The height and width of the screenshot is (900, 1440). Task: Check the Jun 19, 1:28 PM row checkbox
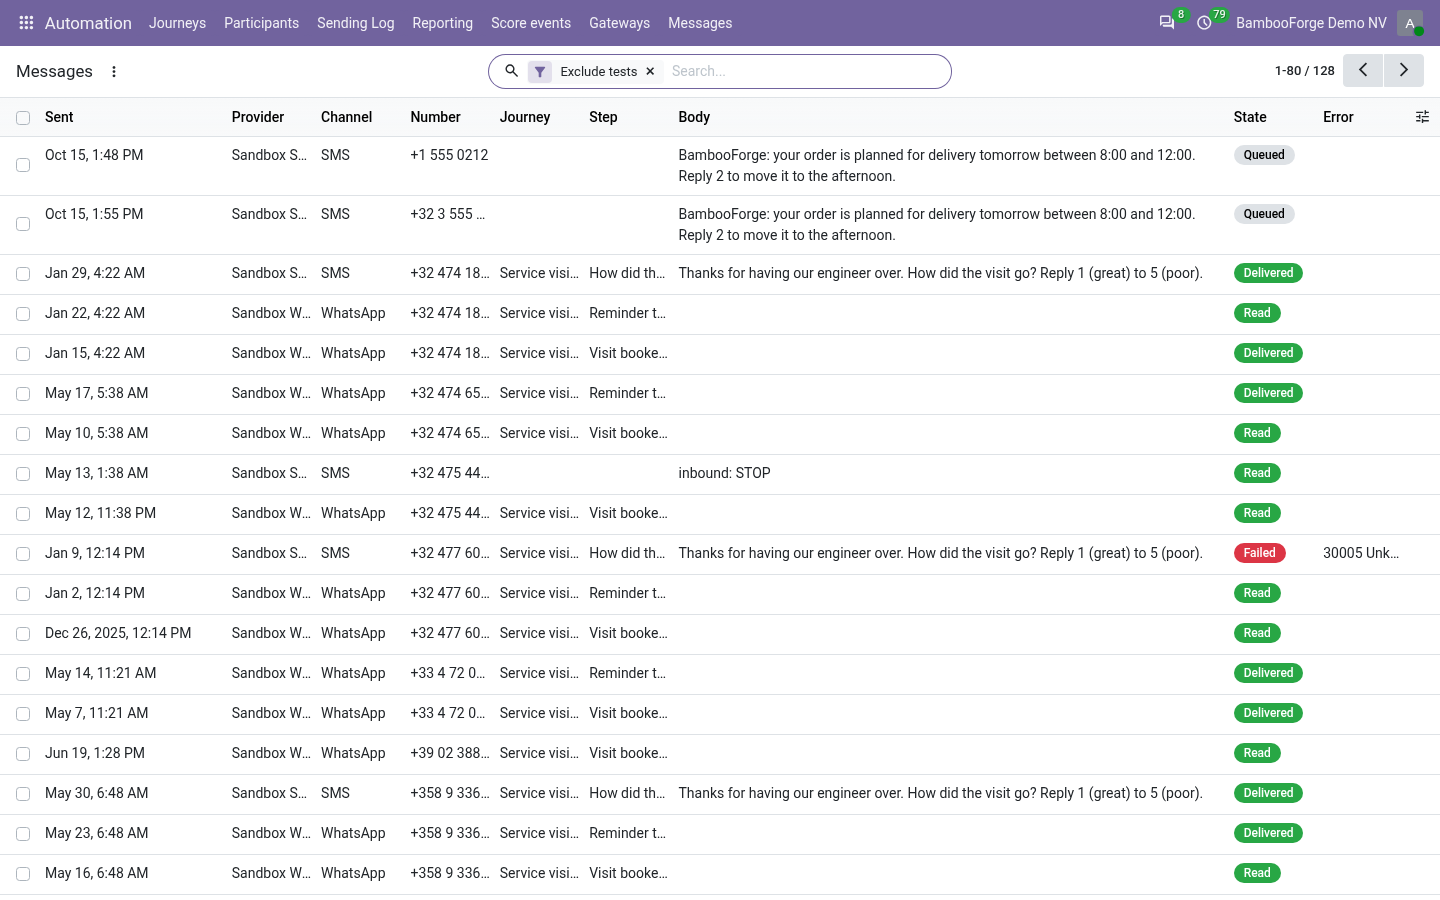pos(23,754)
